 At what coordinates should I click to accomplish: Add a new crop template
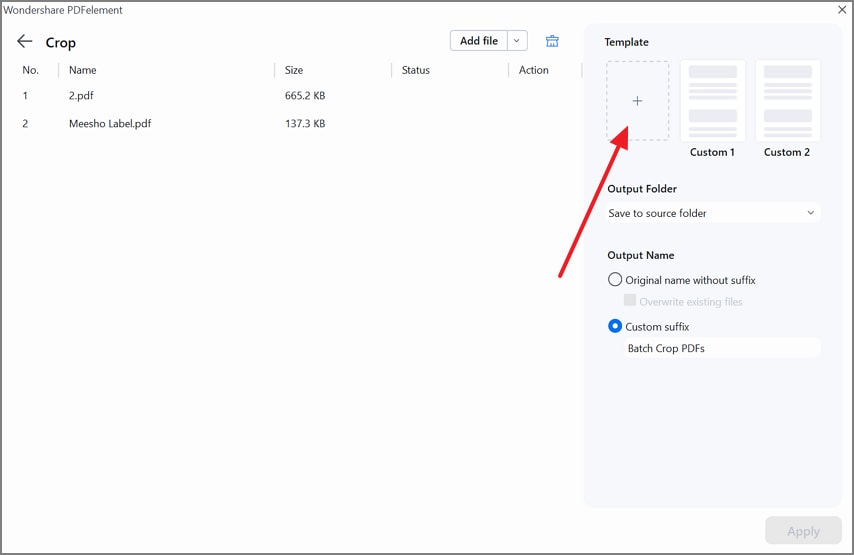coord(637,101)
